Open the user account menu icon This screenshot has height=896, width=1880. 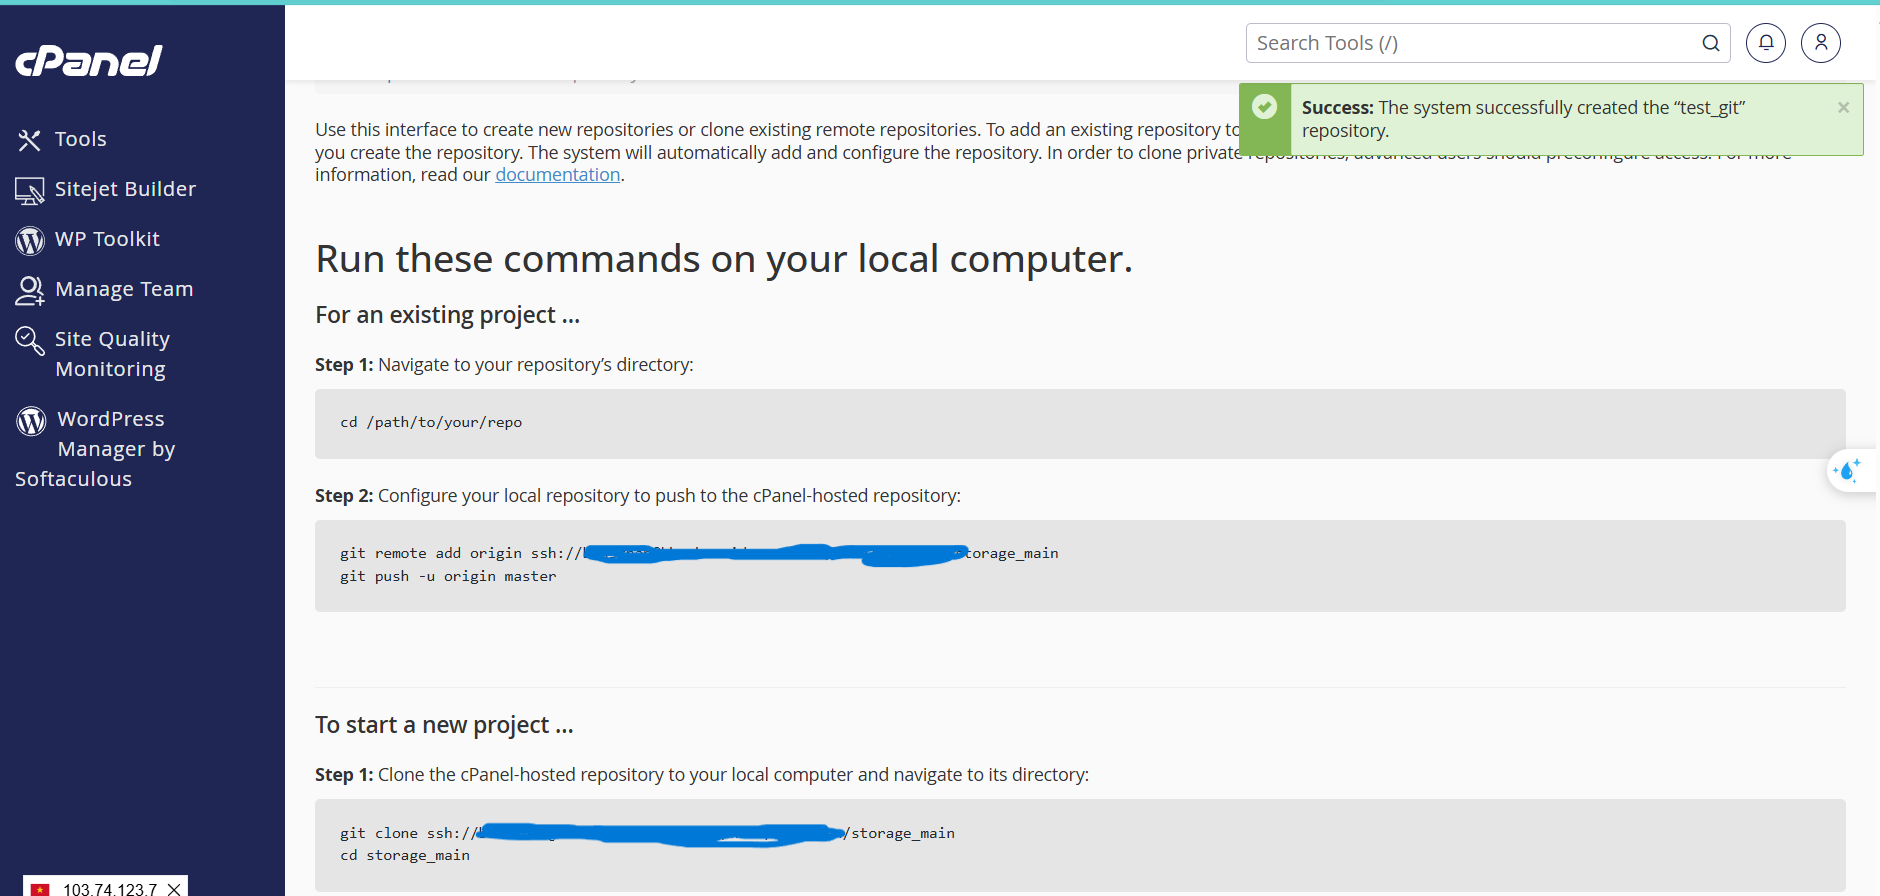(1821, 43)
